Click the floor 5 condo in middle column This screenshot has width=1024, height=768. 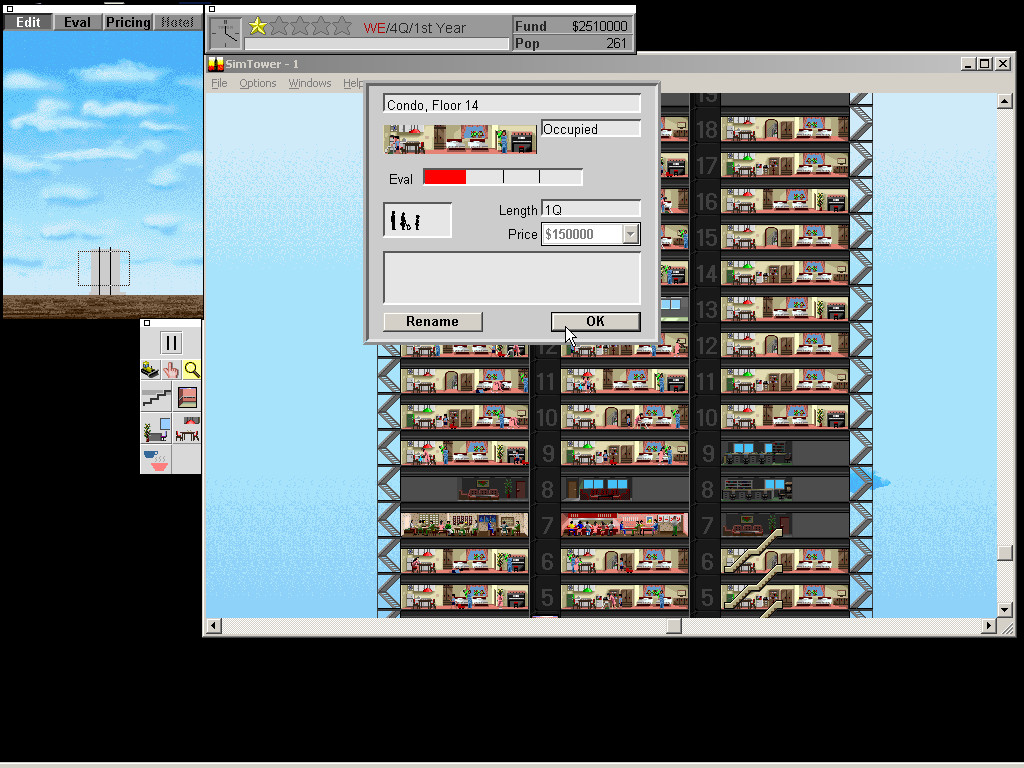click(x=624, y=596)
